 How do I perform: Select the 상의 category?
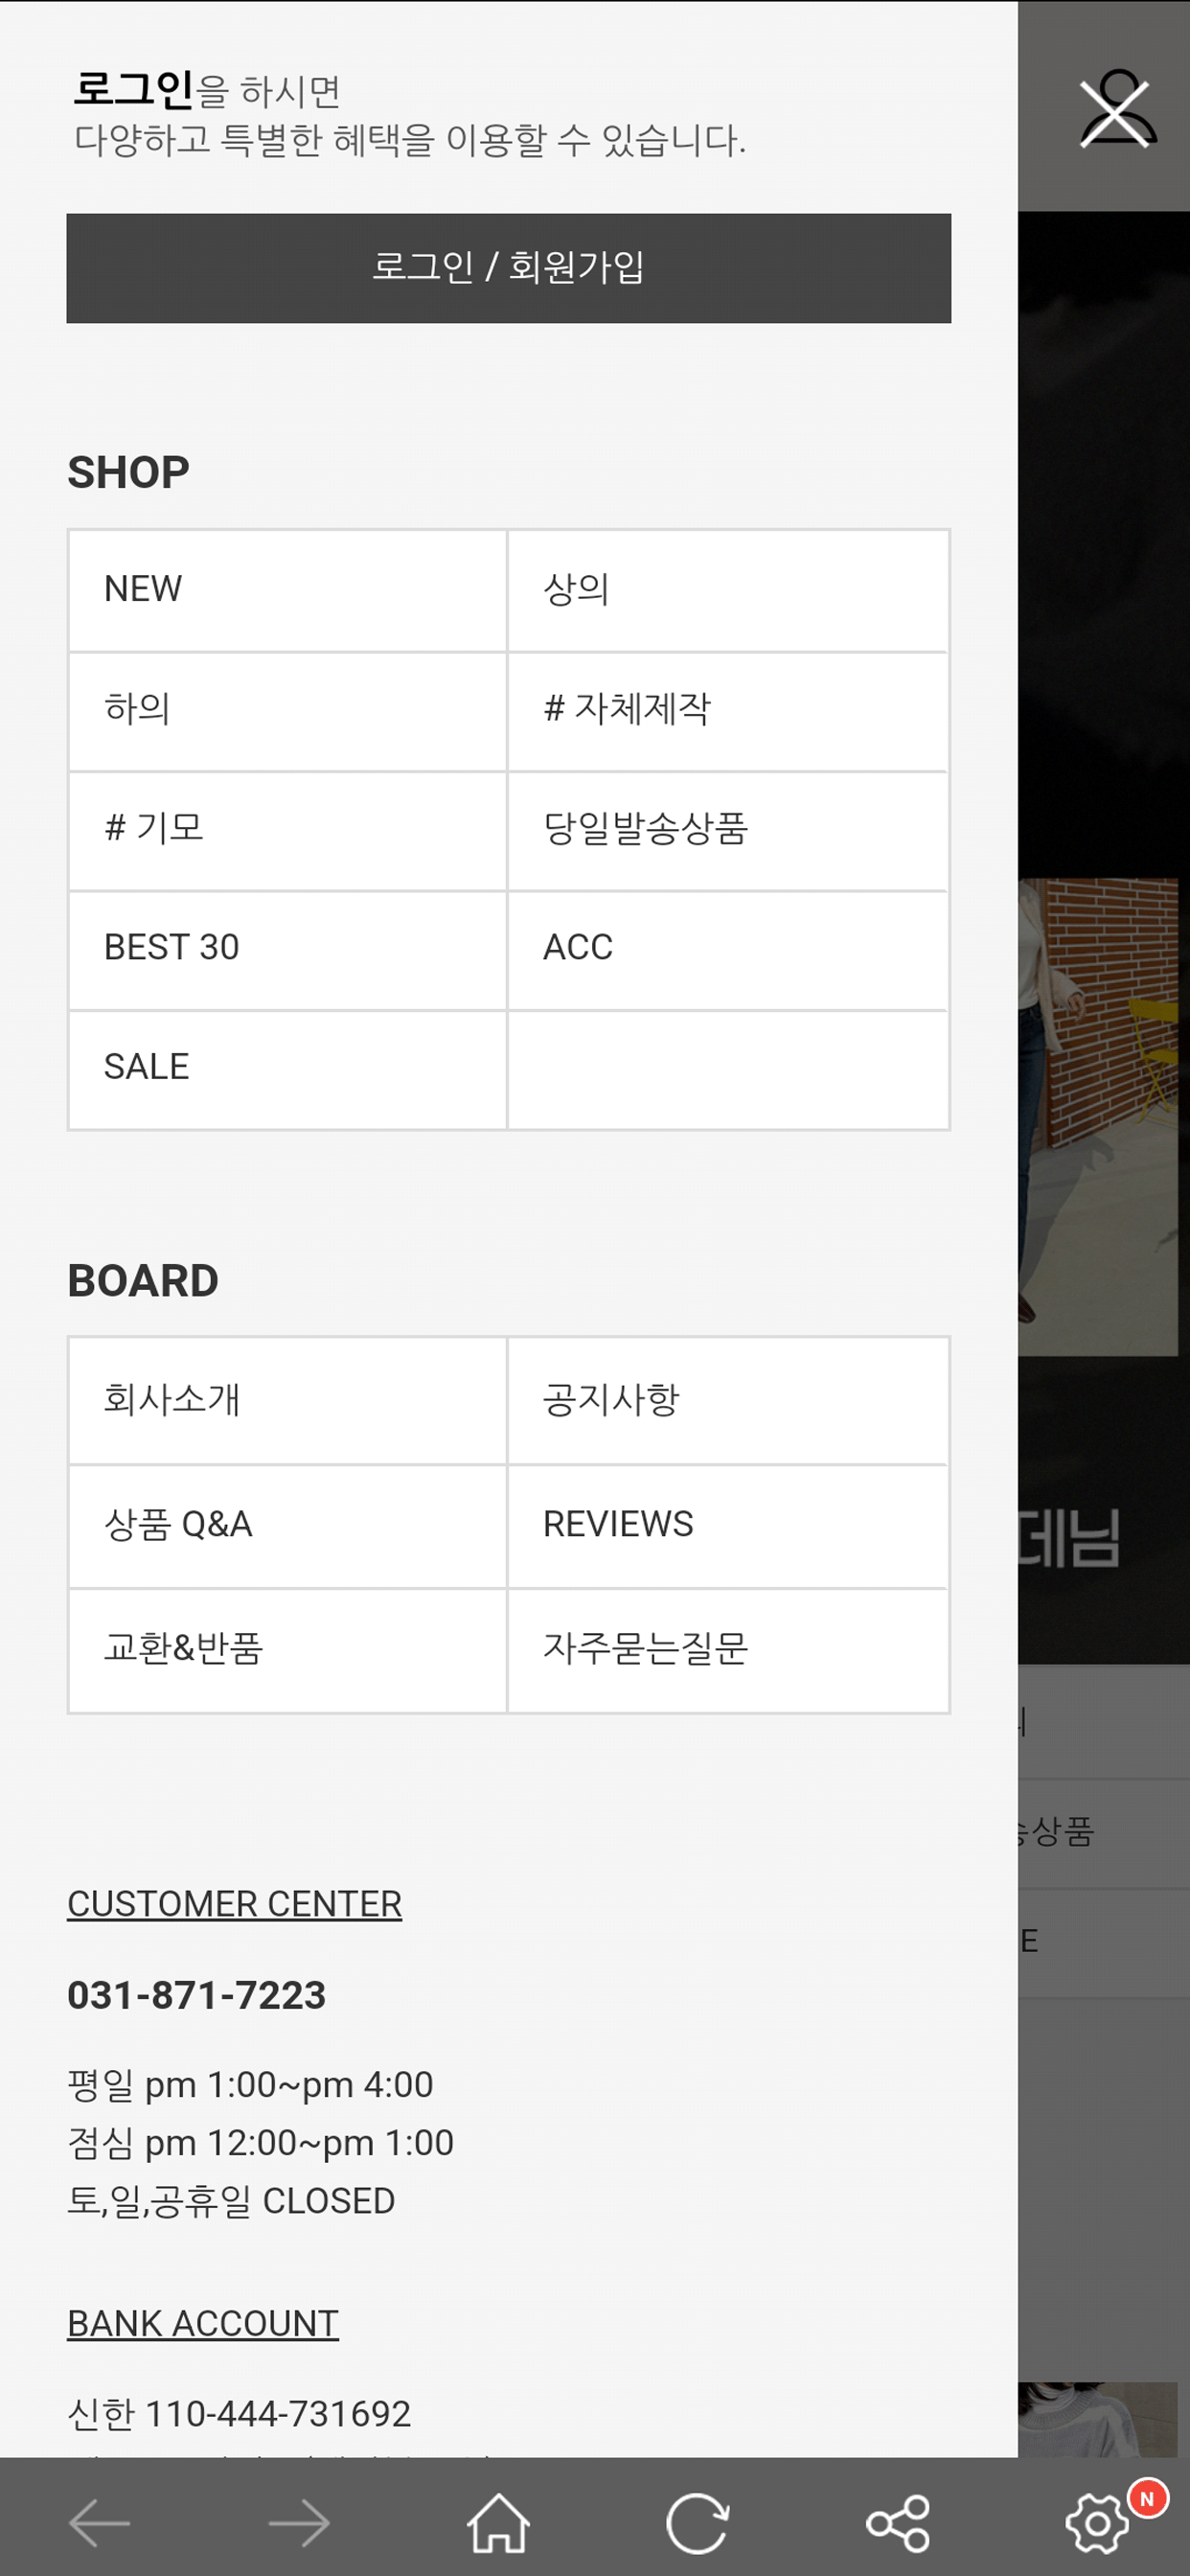[728, 590]
